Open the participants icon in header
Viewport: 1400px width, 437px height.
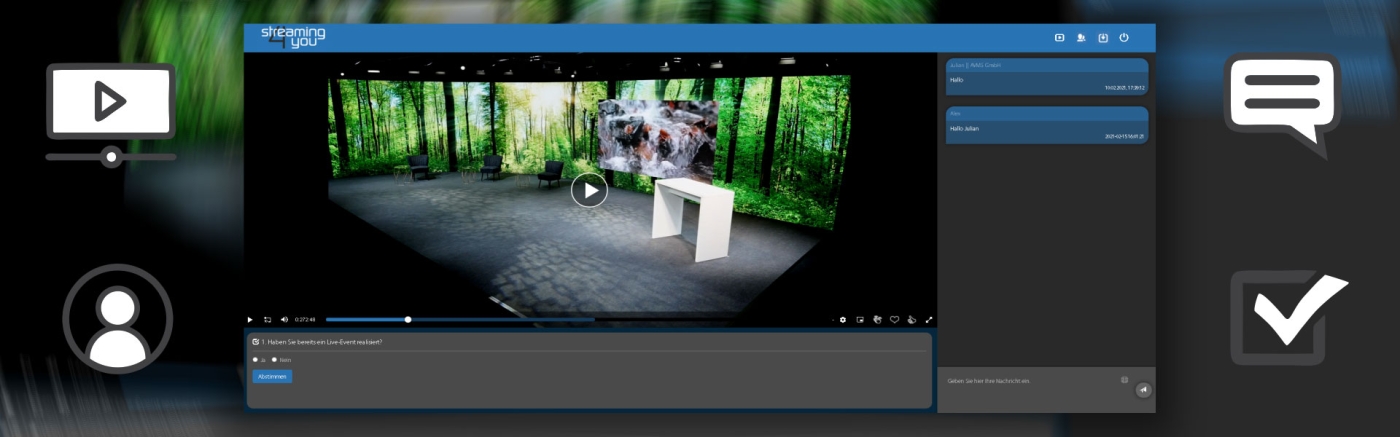1081,38
